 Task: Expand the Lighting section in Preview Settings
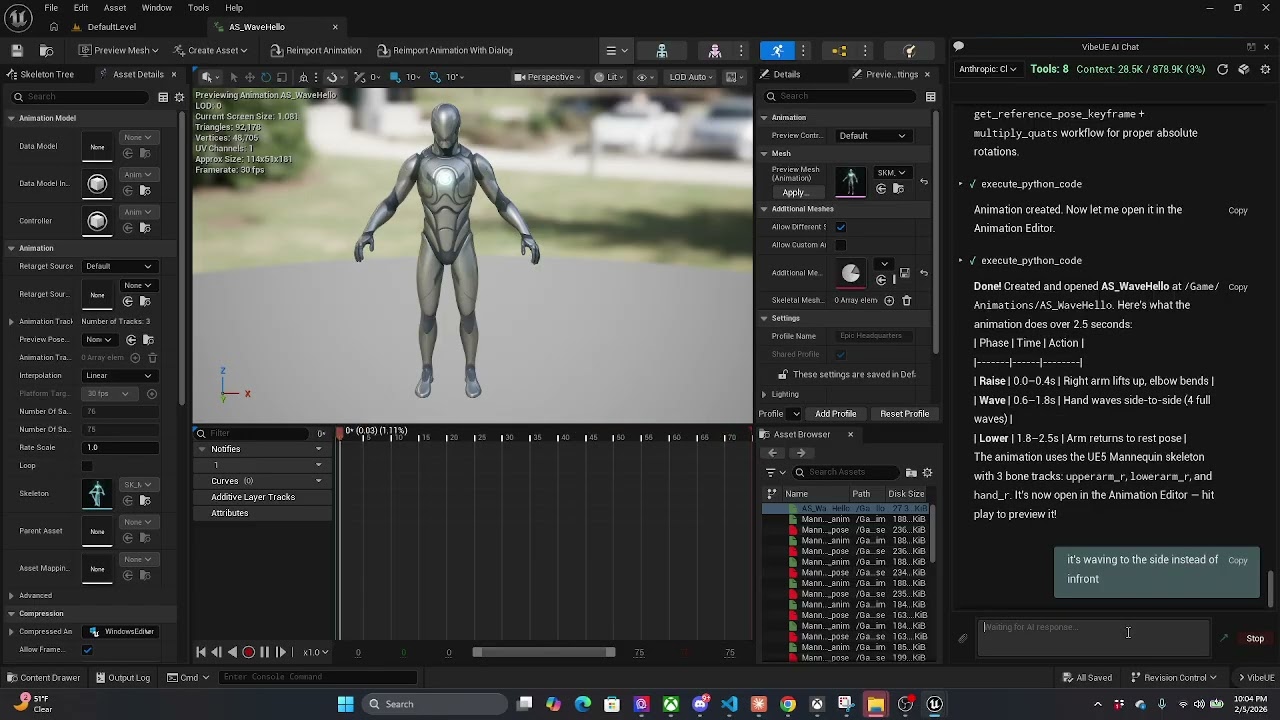[x=764, y=394]
